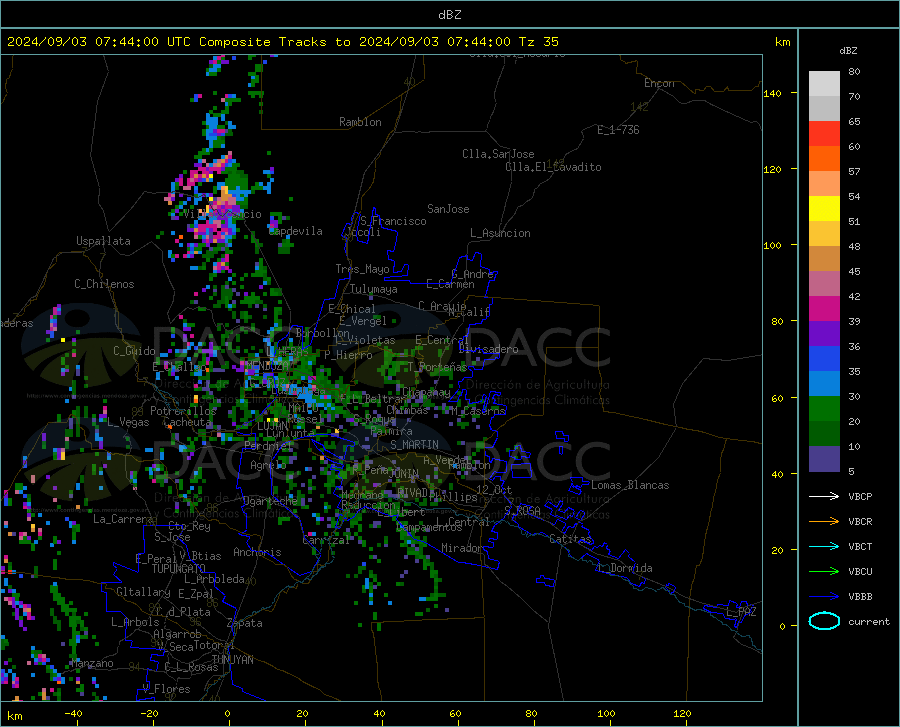
Task: Click the 'C_Chilenos' map label
Action: (x=104, y=284)
